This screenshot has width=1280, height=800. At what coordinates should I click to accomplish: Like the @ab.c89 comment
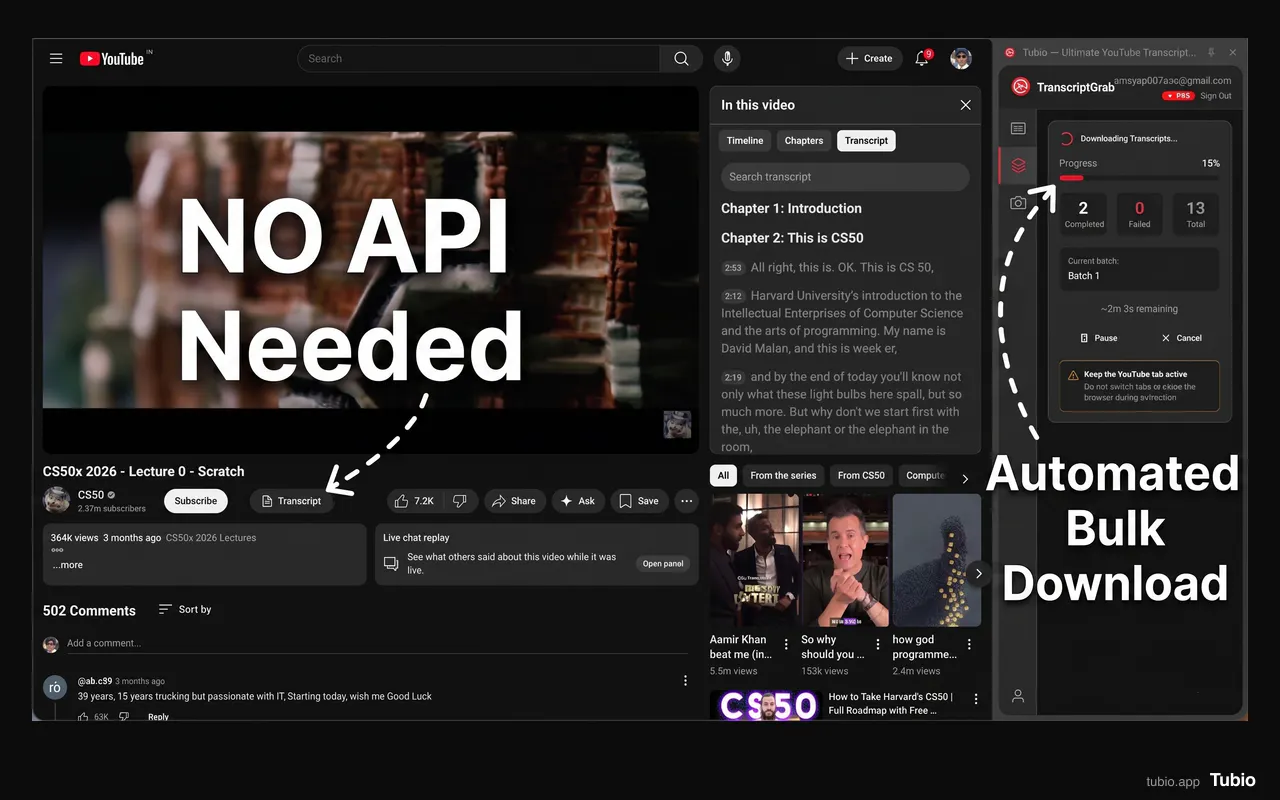84,717
